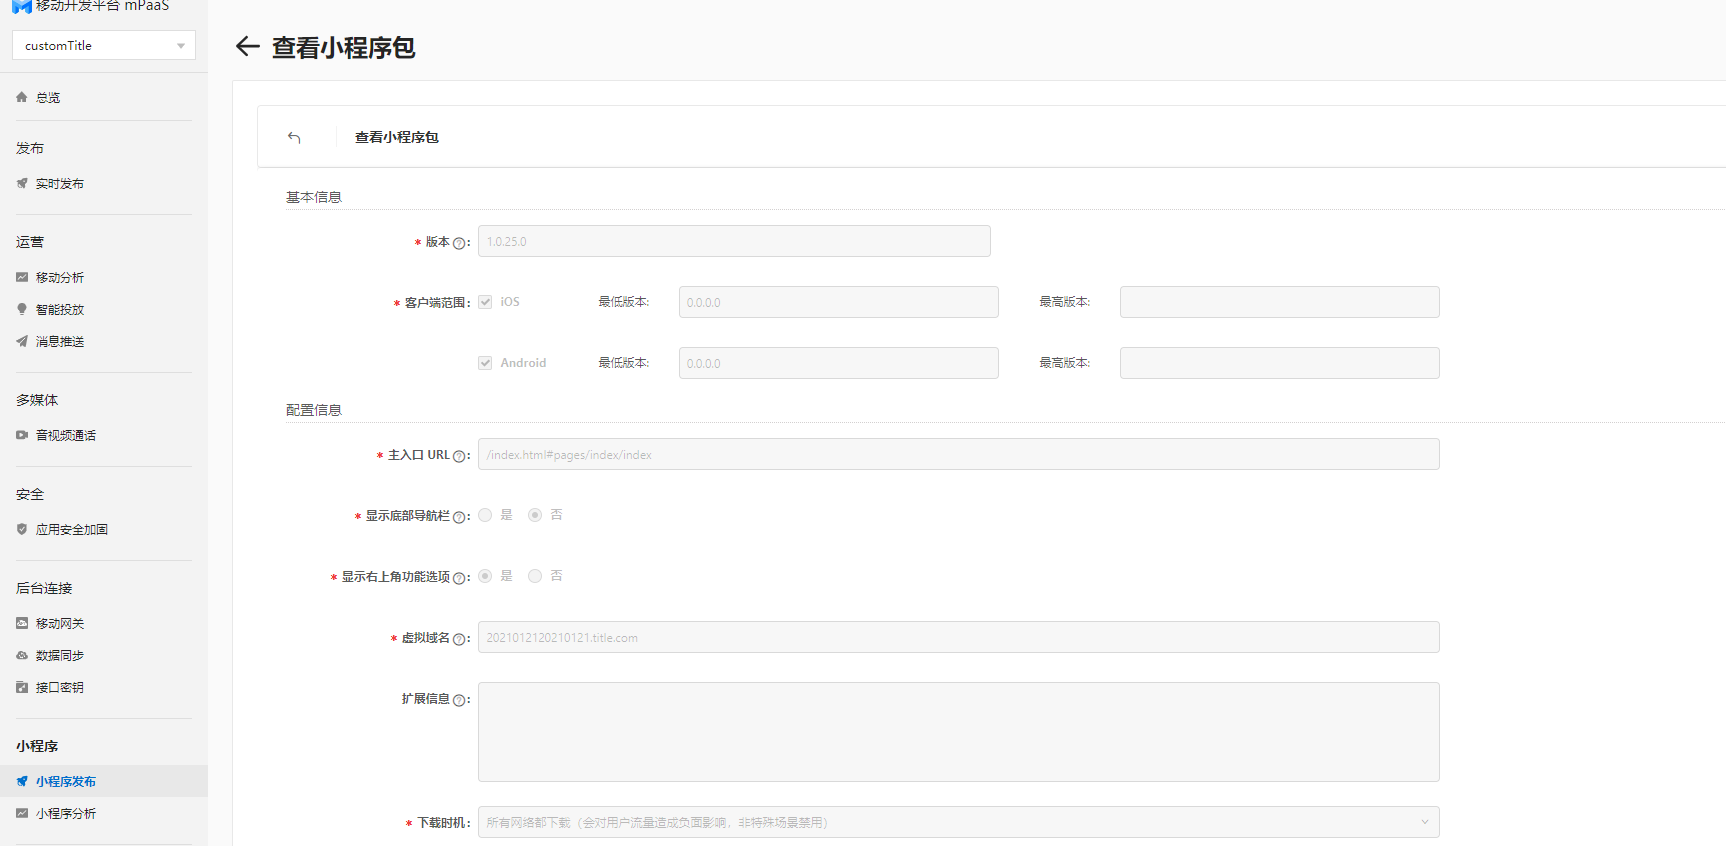This screenshot has height=846, width=1726.
Task: Click the iOS 最低版本 field
Action: click(839, 302)
